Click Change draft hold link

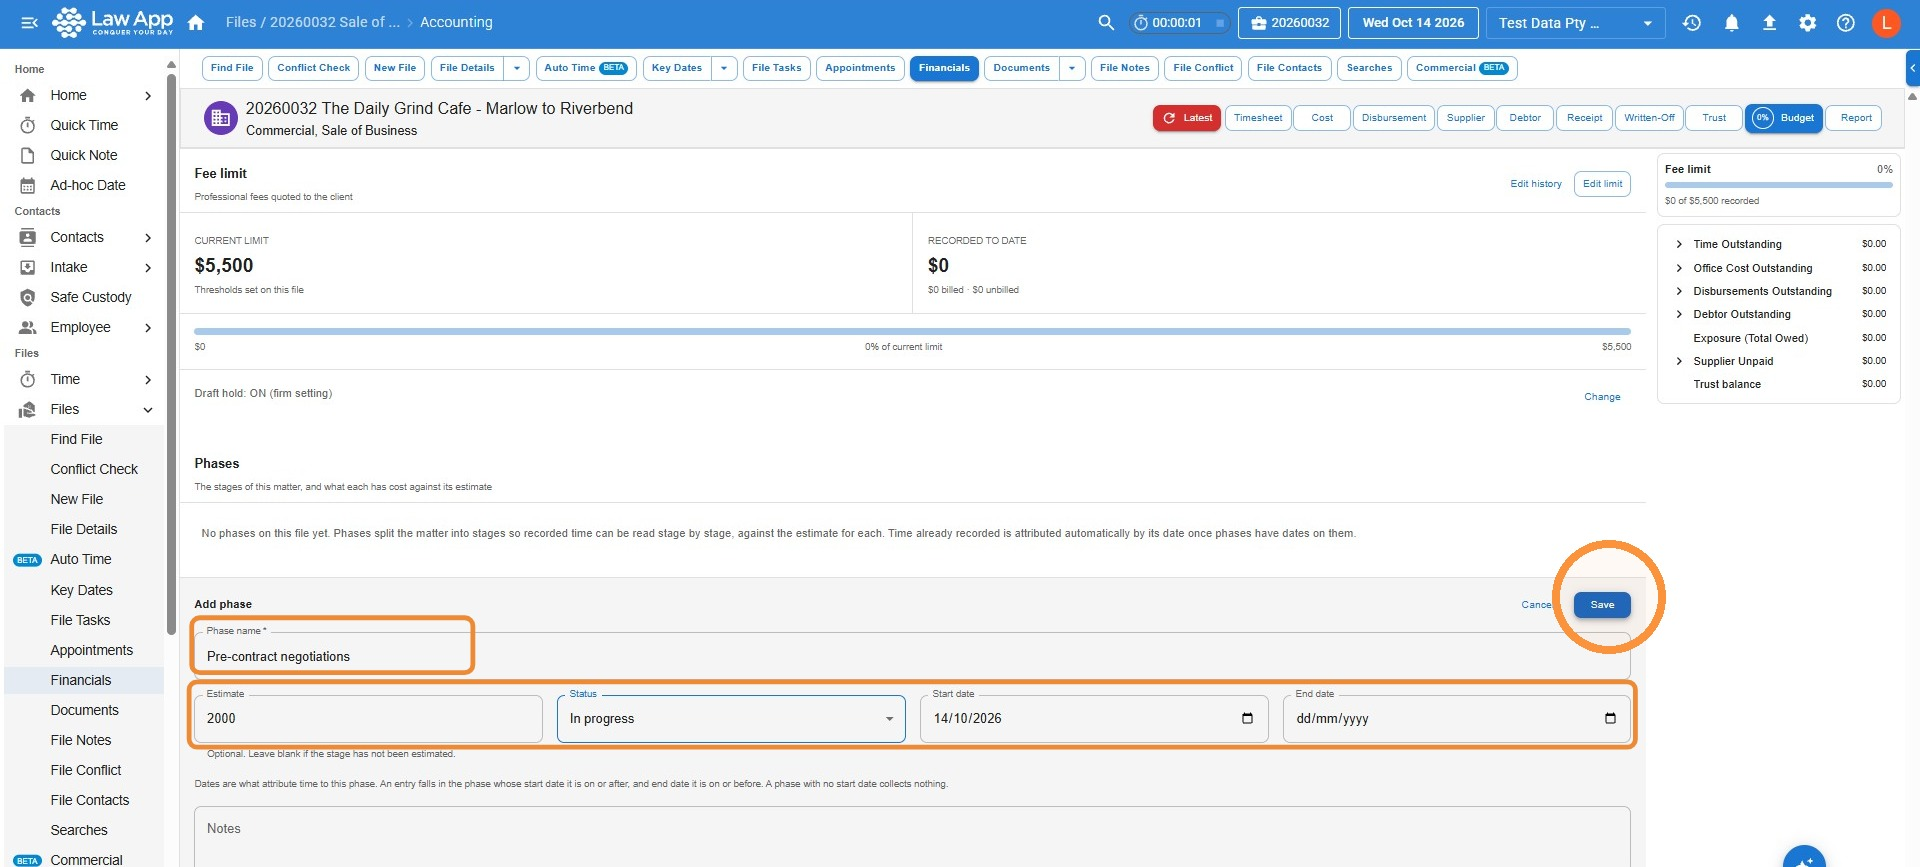[1602, 397]
